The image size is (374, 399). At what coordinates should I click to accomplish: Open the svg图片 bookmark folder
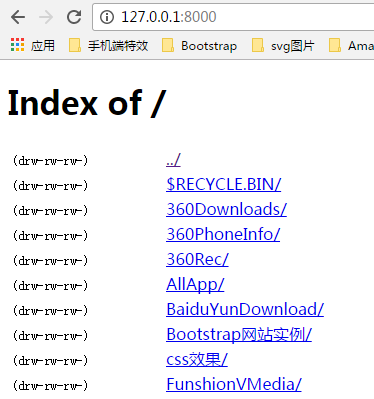(293, 46)
